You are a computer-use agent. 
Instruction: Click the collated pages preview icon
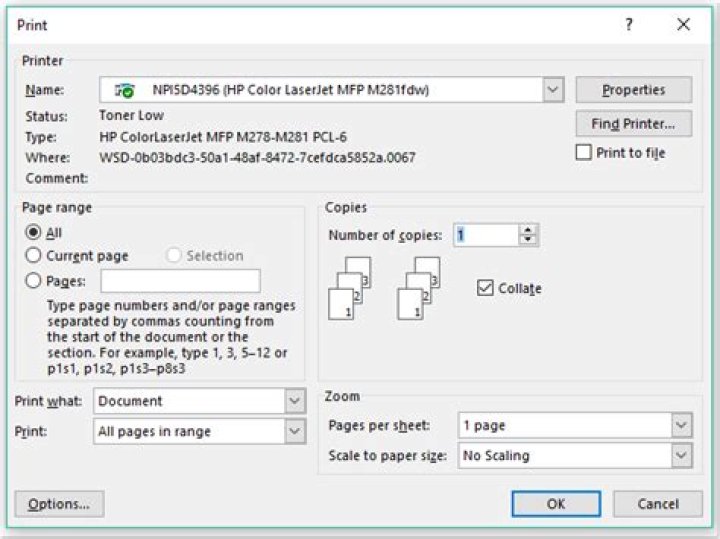350,288
